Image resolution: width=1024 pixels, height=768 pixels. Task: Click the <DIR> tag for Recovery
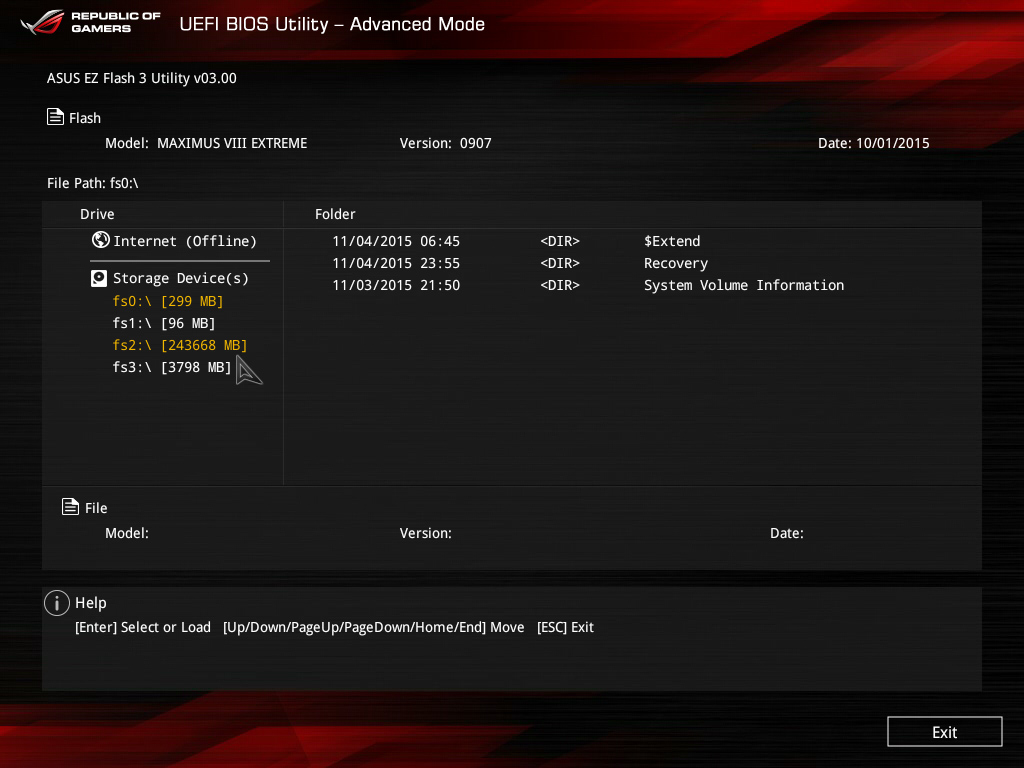pos(560,263)
